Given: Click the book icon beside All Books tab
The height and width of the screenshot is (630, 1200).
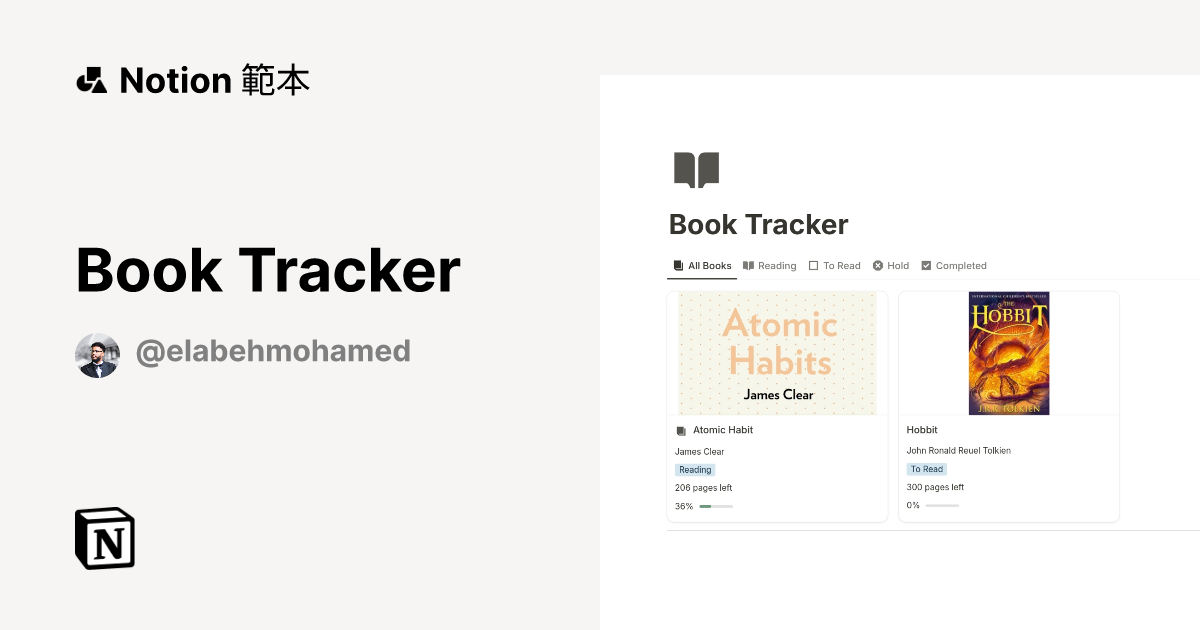Looking at the screenshot, I should (676, 265).
